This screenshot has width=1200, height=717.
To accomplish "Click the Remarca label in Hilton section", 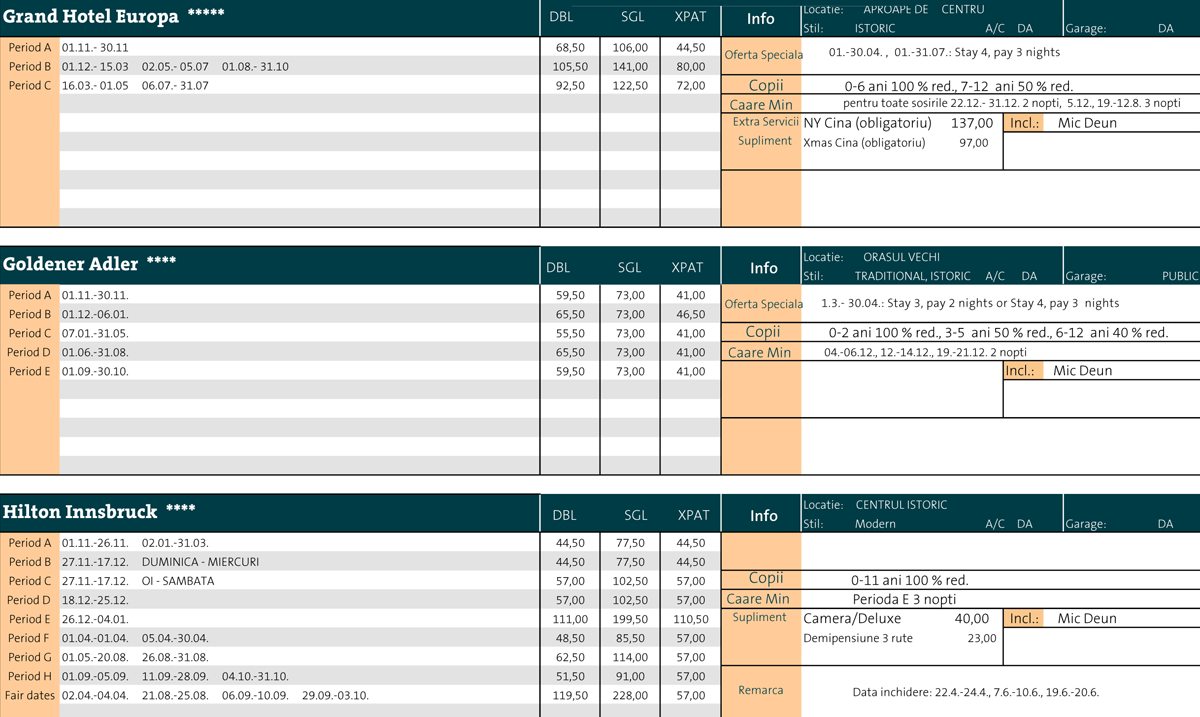I will (761, 690).
